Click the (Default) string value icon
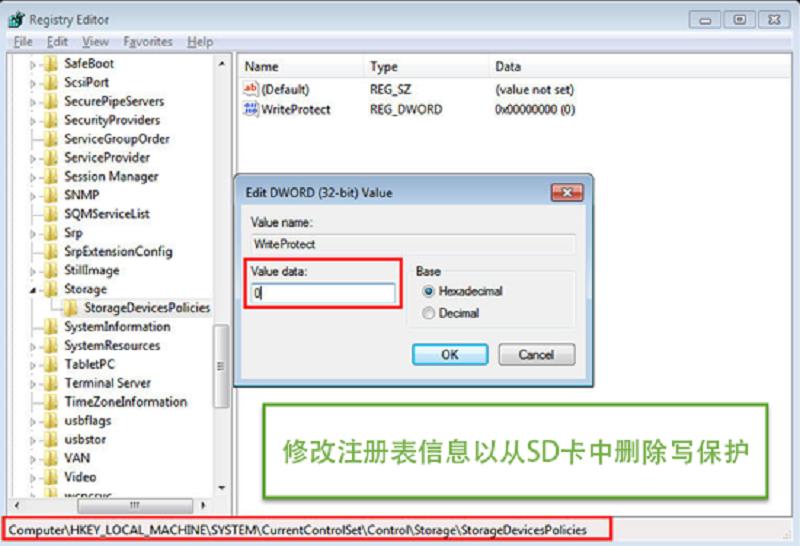The width and height of the screenshot is (800, 546). point(251,89)
